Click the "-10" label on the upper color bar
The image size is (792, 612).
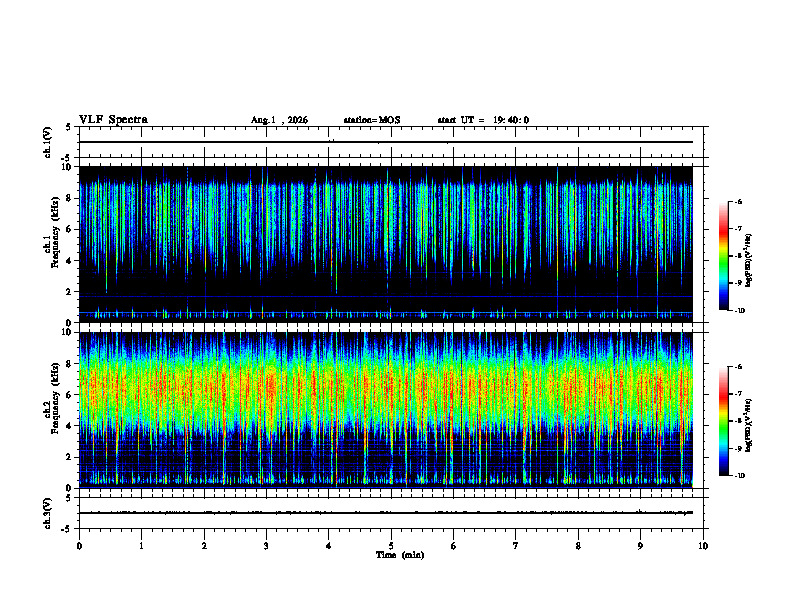(740, 311)
